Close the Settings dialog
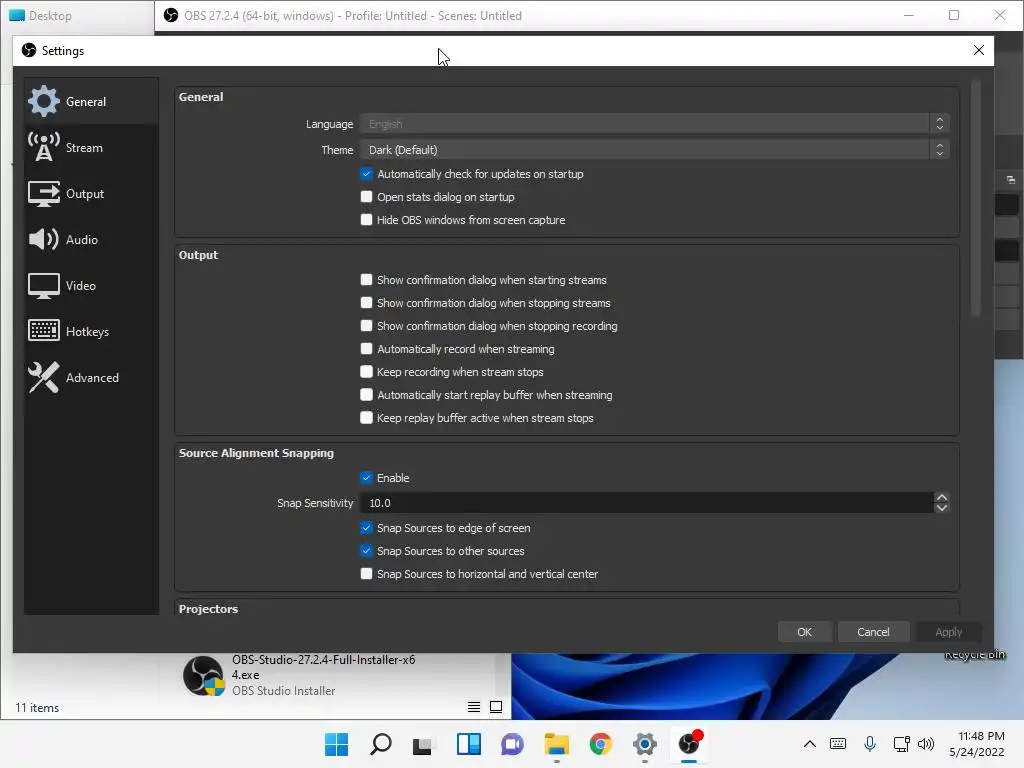1024x768 pixels. 978,50
